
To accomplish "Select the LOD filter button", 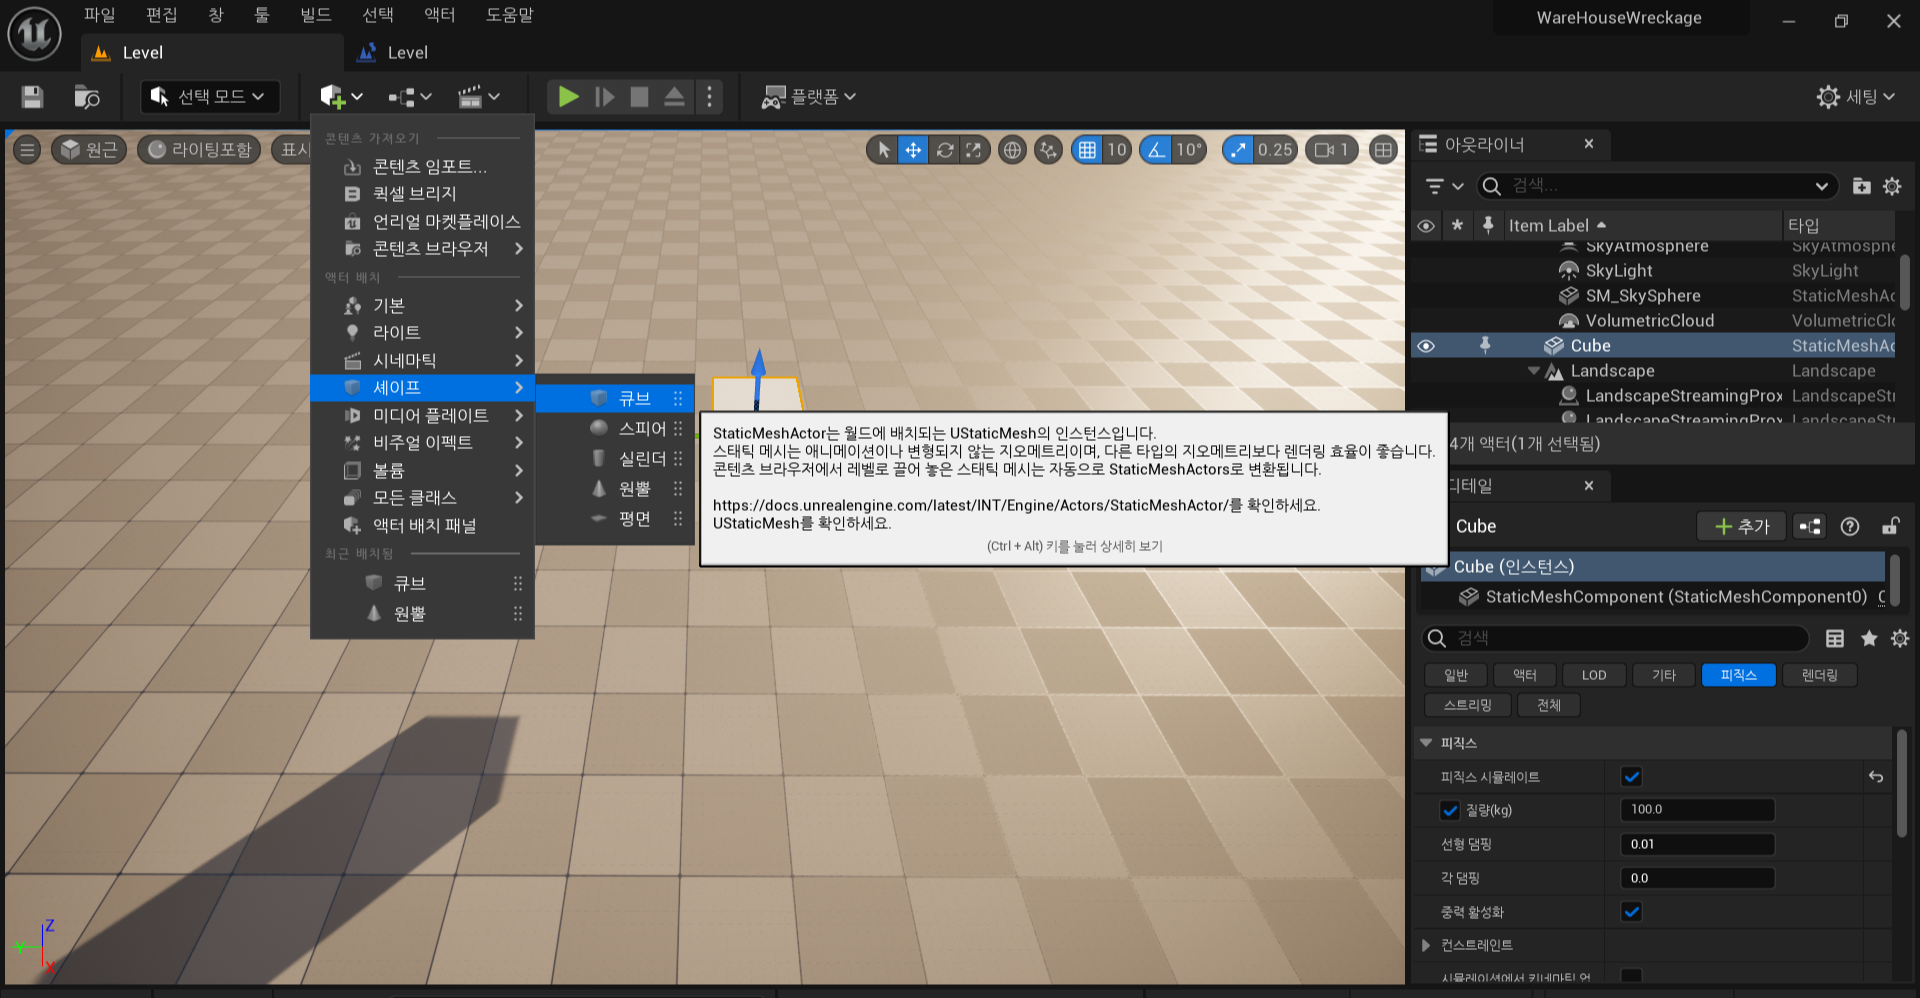I will tap(1594, 675).
